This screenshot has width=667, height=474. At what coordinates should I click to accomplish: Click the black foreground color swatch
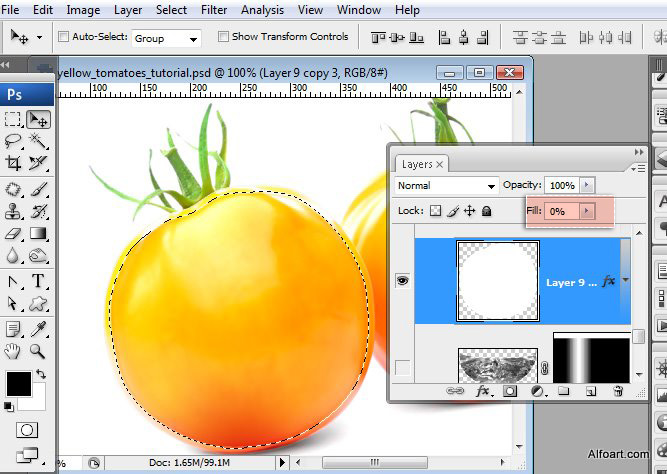click(19, 383)
